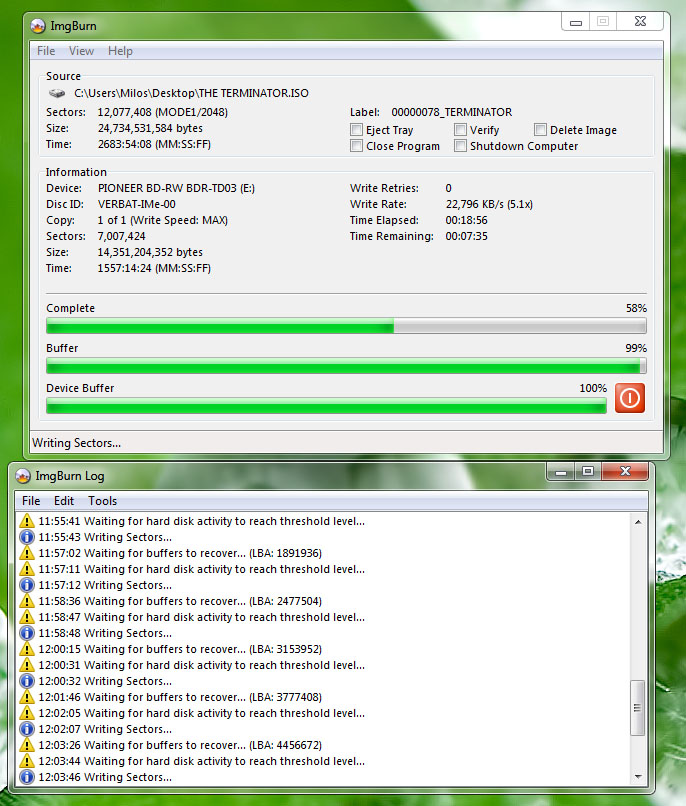Click Disc ID value VERBAT-IMe-00
The image size is (686, 806).
click(137, 204)
